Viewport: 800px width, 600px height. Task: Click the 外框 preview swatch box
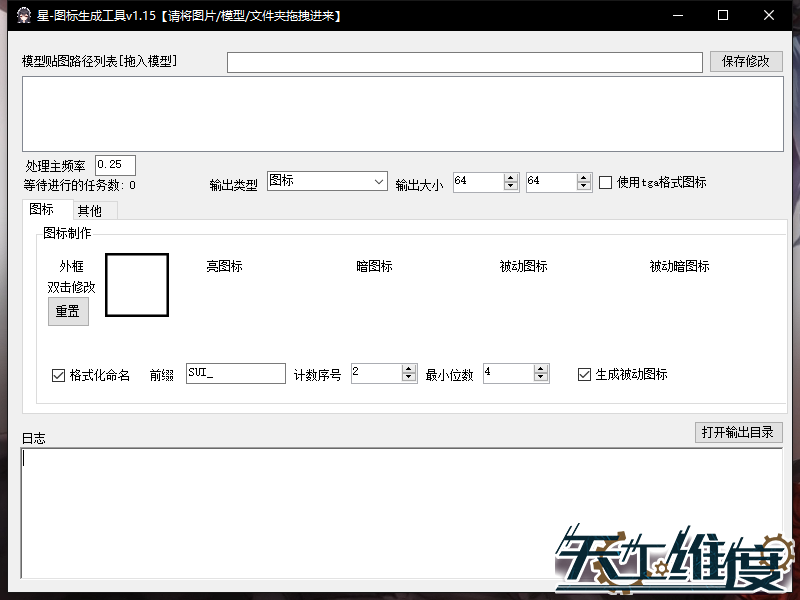(136, 285)
